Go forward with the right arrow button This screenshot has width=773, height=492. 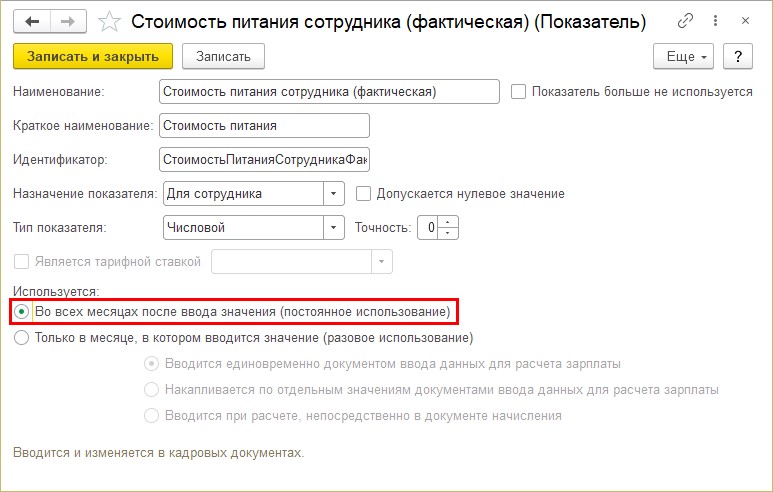tap(68, 22)
